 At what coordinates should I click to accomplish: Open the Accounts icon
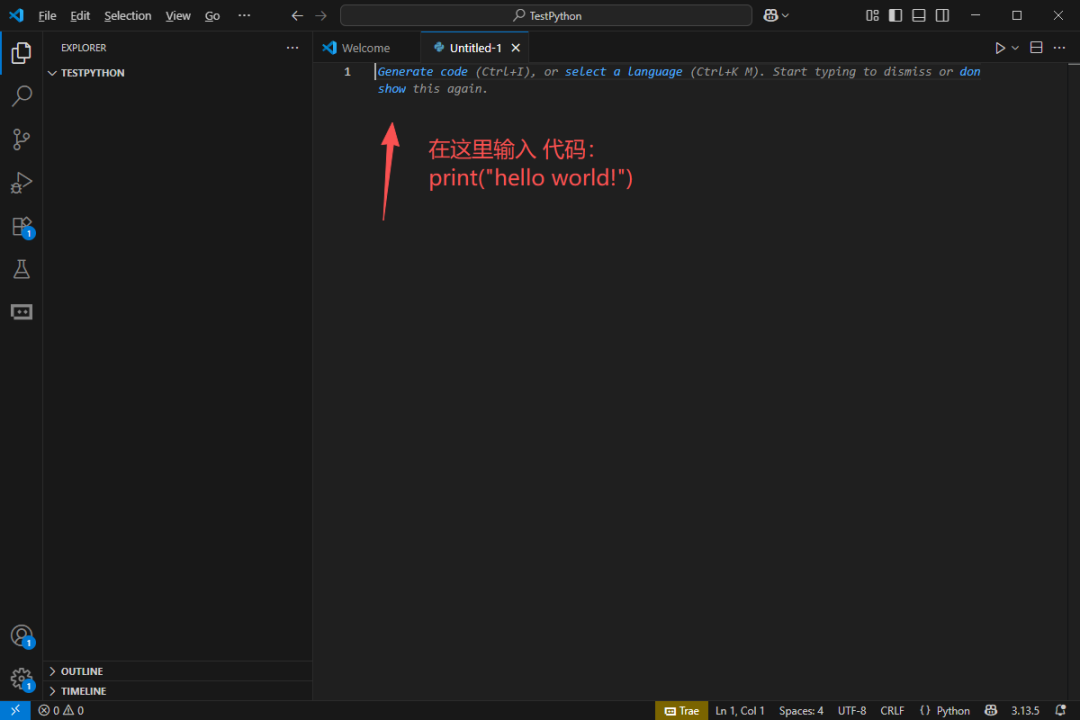(21, 635)
